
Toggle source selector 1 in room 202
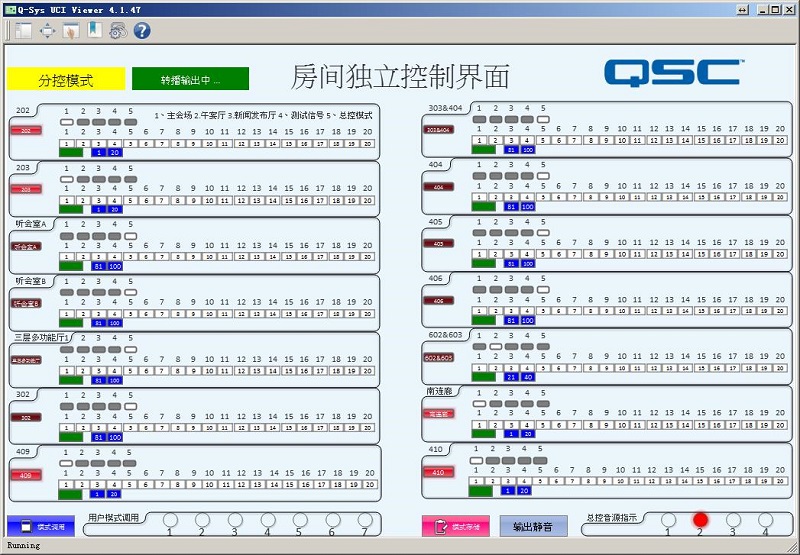67,122
